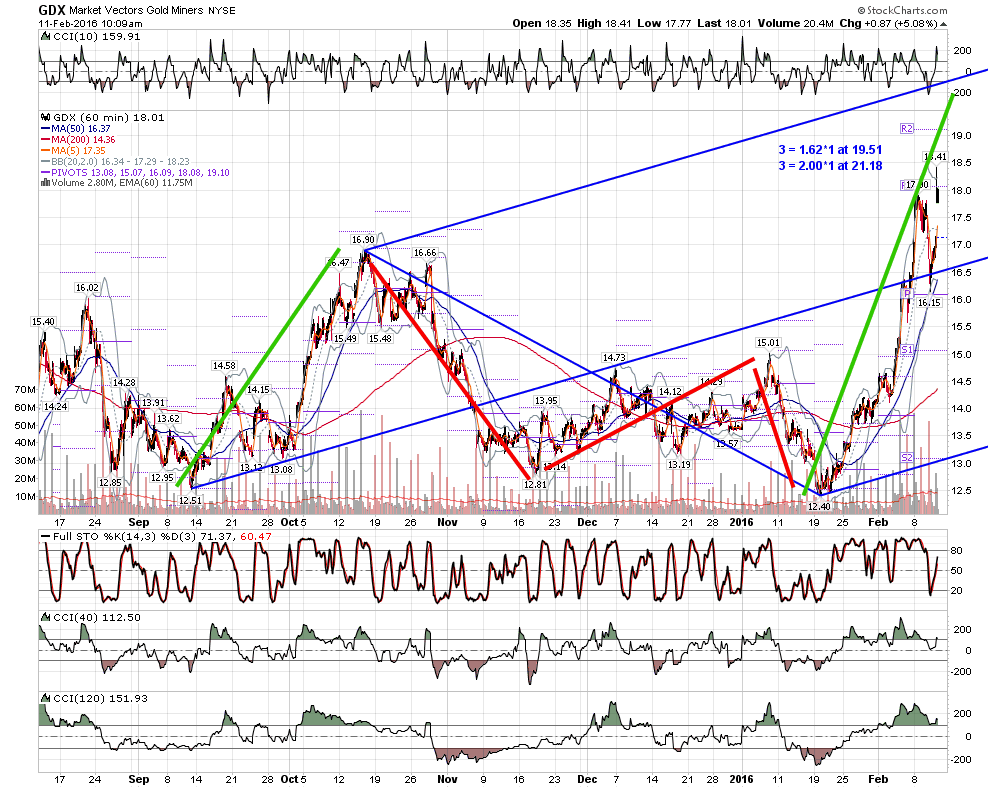This screenshot has width=998, height=792.
Task: Click the 'MA(200) 14.36' legend entry
Action: click(78, 139)
